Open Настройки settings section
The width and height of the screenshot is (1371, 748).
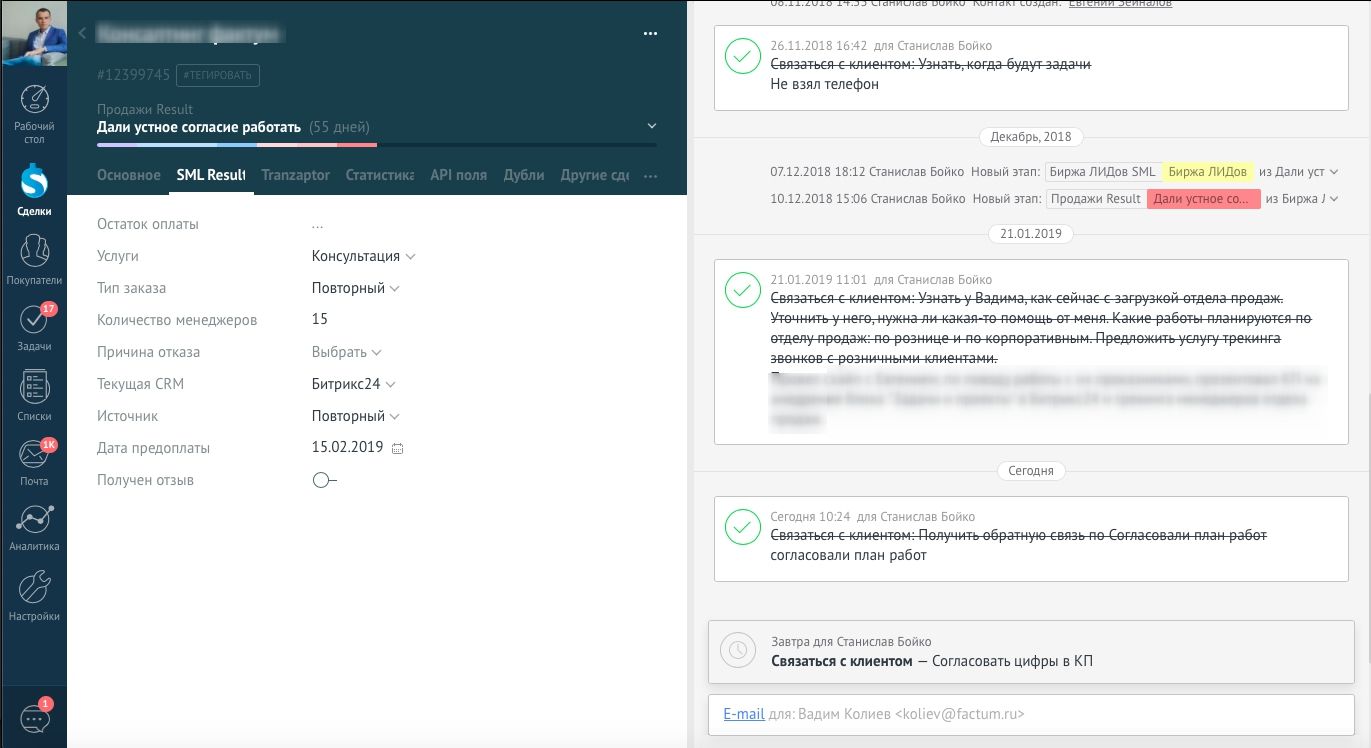(x=34, y=596)
